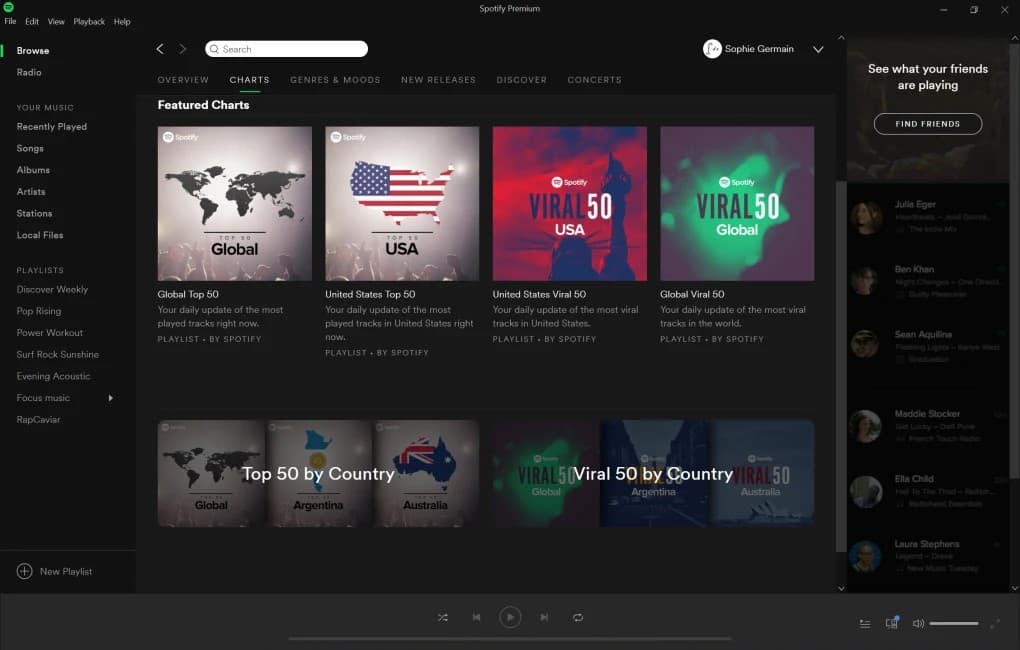Image resolution: width=1020 pixels, height=650 pixels.
Task: Mute sound with the speaker icon
Action: tap(918, 622)
